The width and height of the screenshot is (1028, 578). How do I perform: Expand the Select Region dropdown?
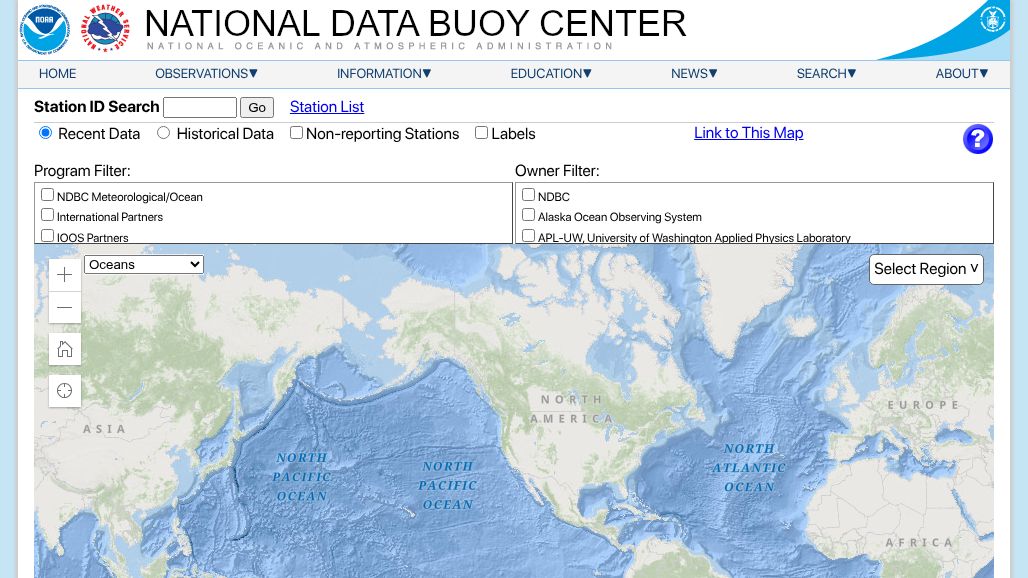(x=926, y=269)
